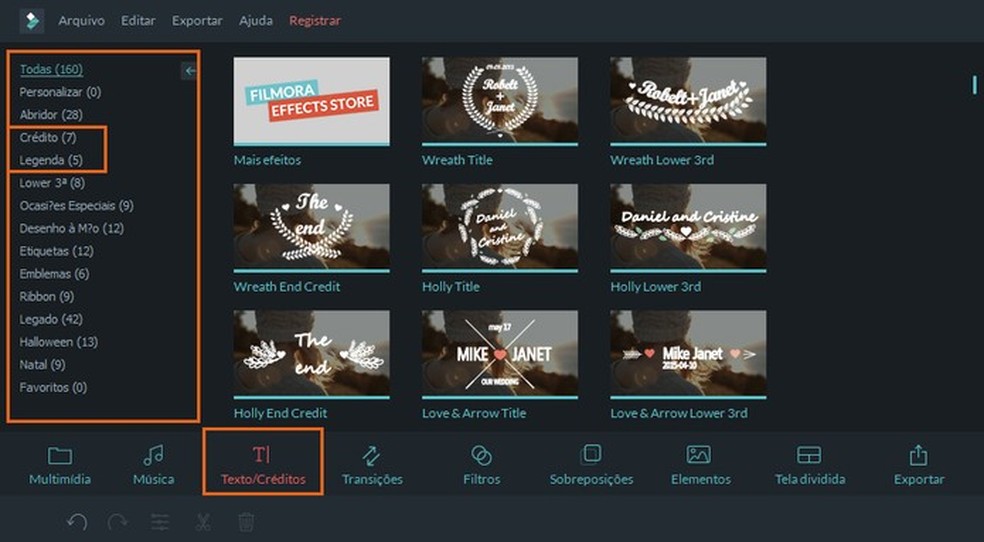
Task: Select the Holly Title thumbnail
Action: pyautogui.click(x=500, y=228)
